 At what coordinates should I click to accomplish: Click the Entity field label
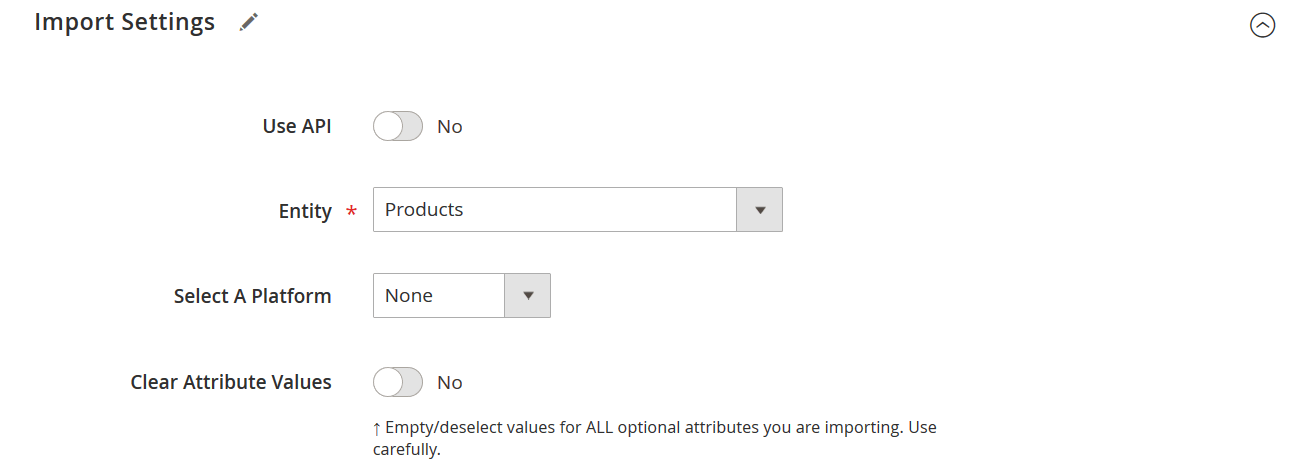click(305, 211)
